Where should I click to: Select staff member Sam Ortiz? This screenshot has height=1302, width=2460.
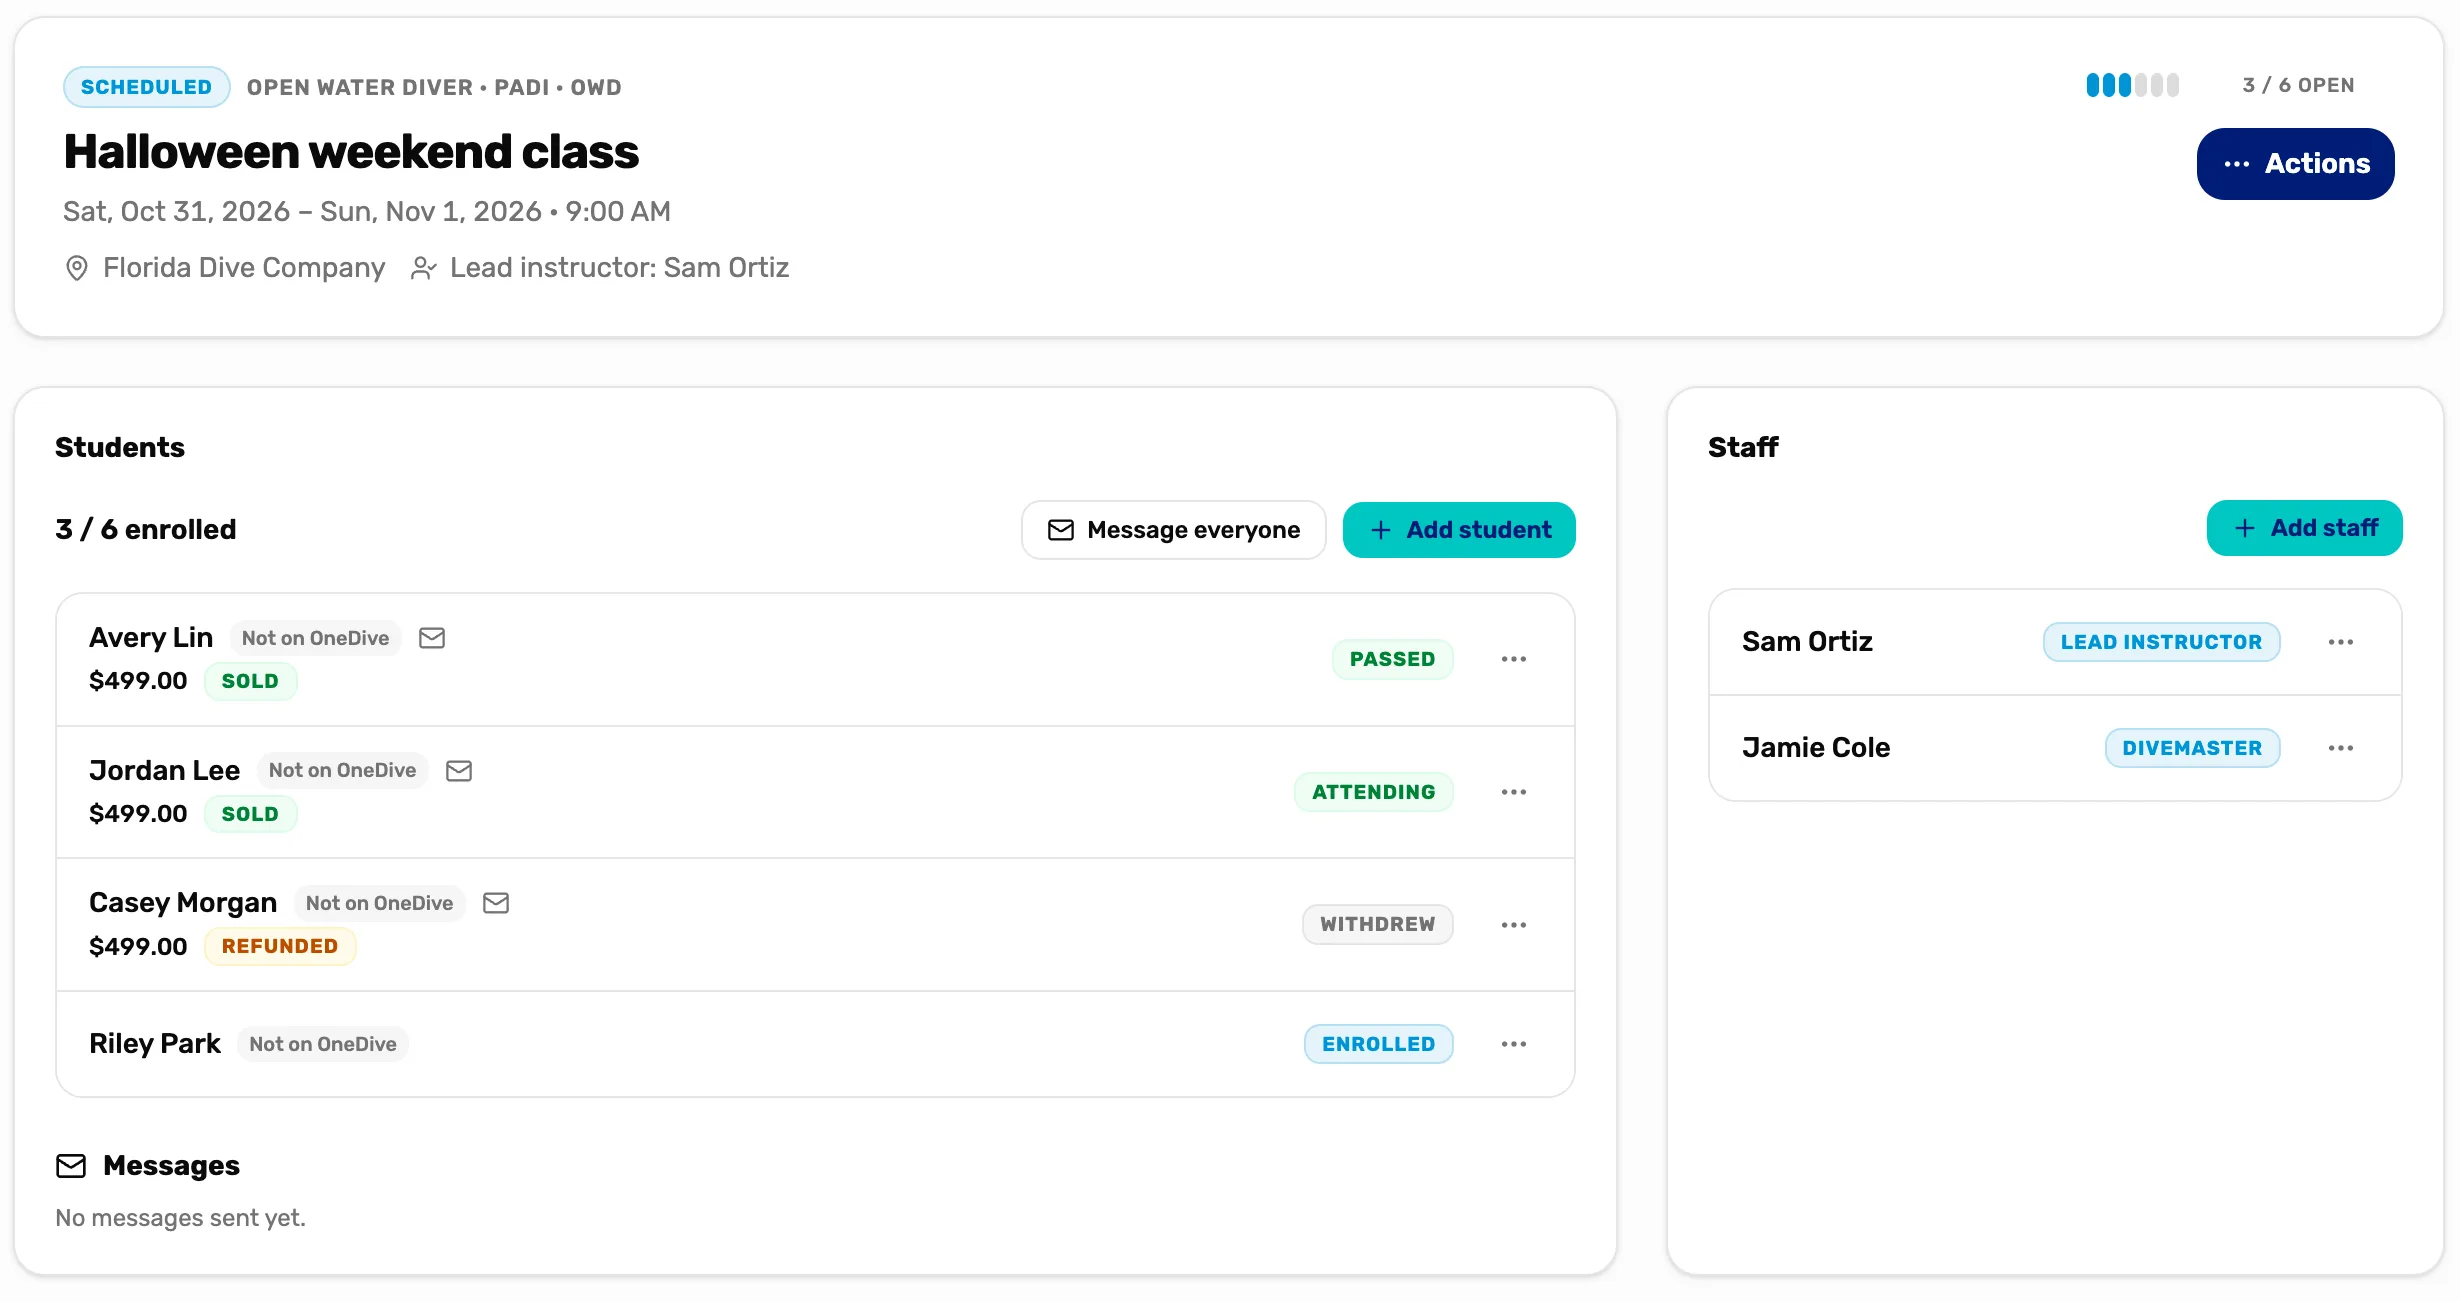[1808, 642]
